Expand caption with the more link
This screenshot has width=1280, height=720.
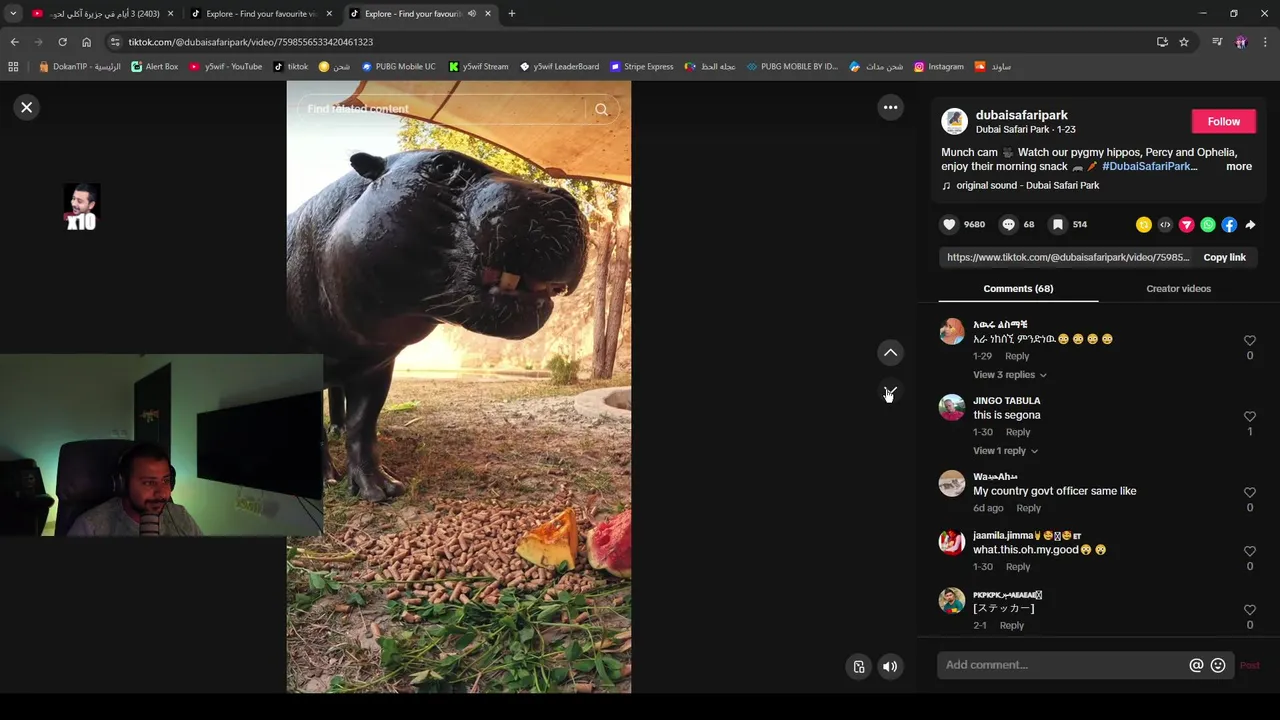pyautogui.click(x=1238, y=166)
